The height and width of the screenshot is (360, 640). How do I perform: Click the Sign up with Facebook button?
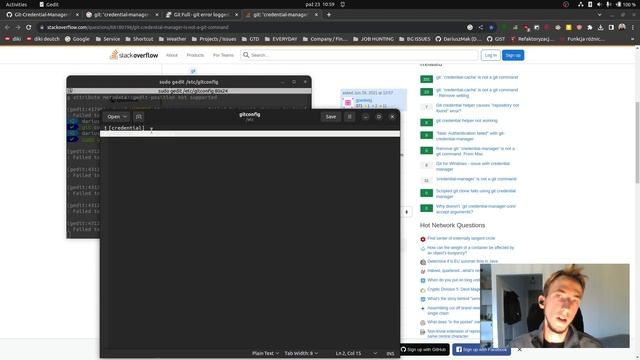[481, 349]
